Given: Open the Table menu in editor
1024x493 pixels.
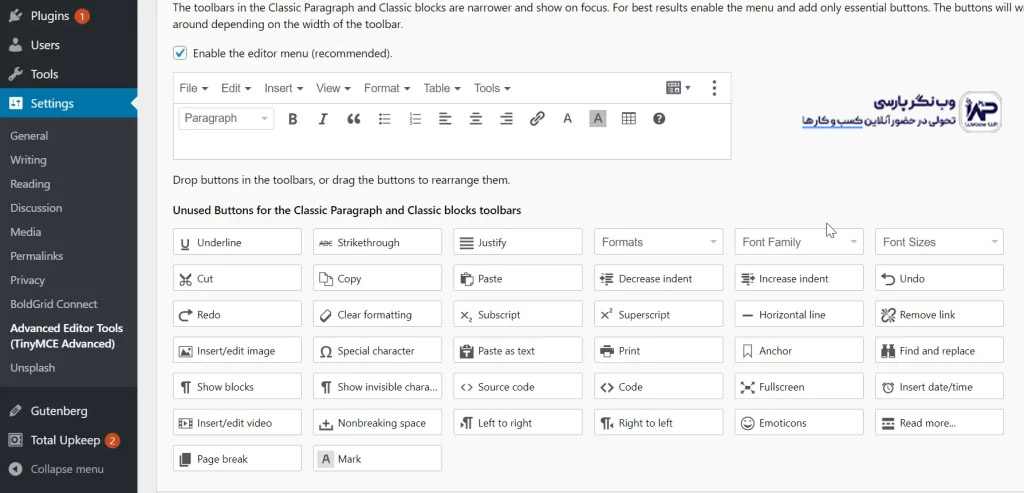Looking at the screenshot, I should coord(442,88).
